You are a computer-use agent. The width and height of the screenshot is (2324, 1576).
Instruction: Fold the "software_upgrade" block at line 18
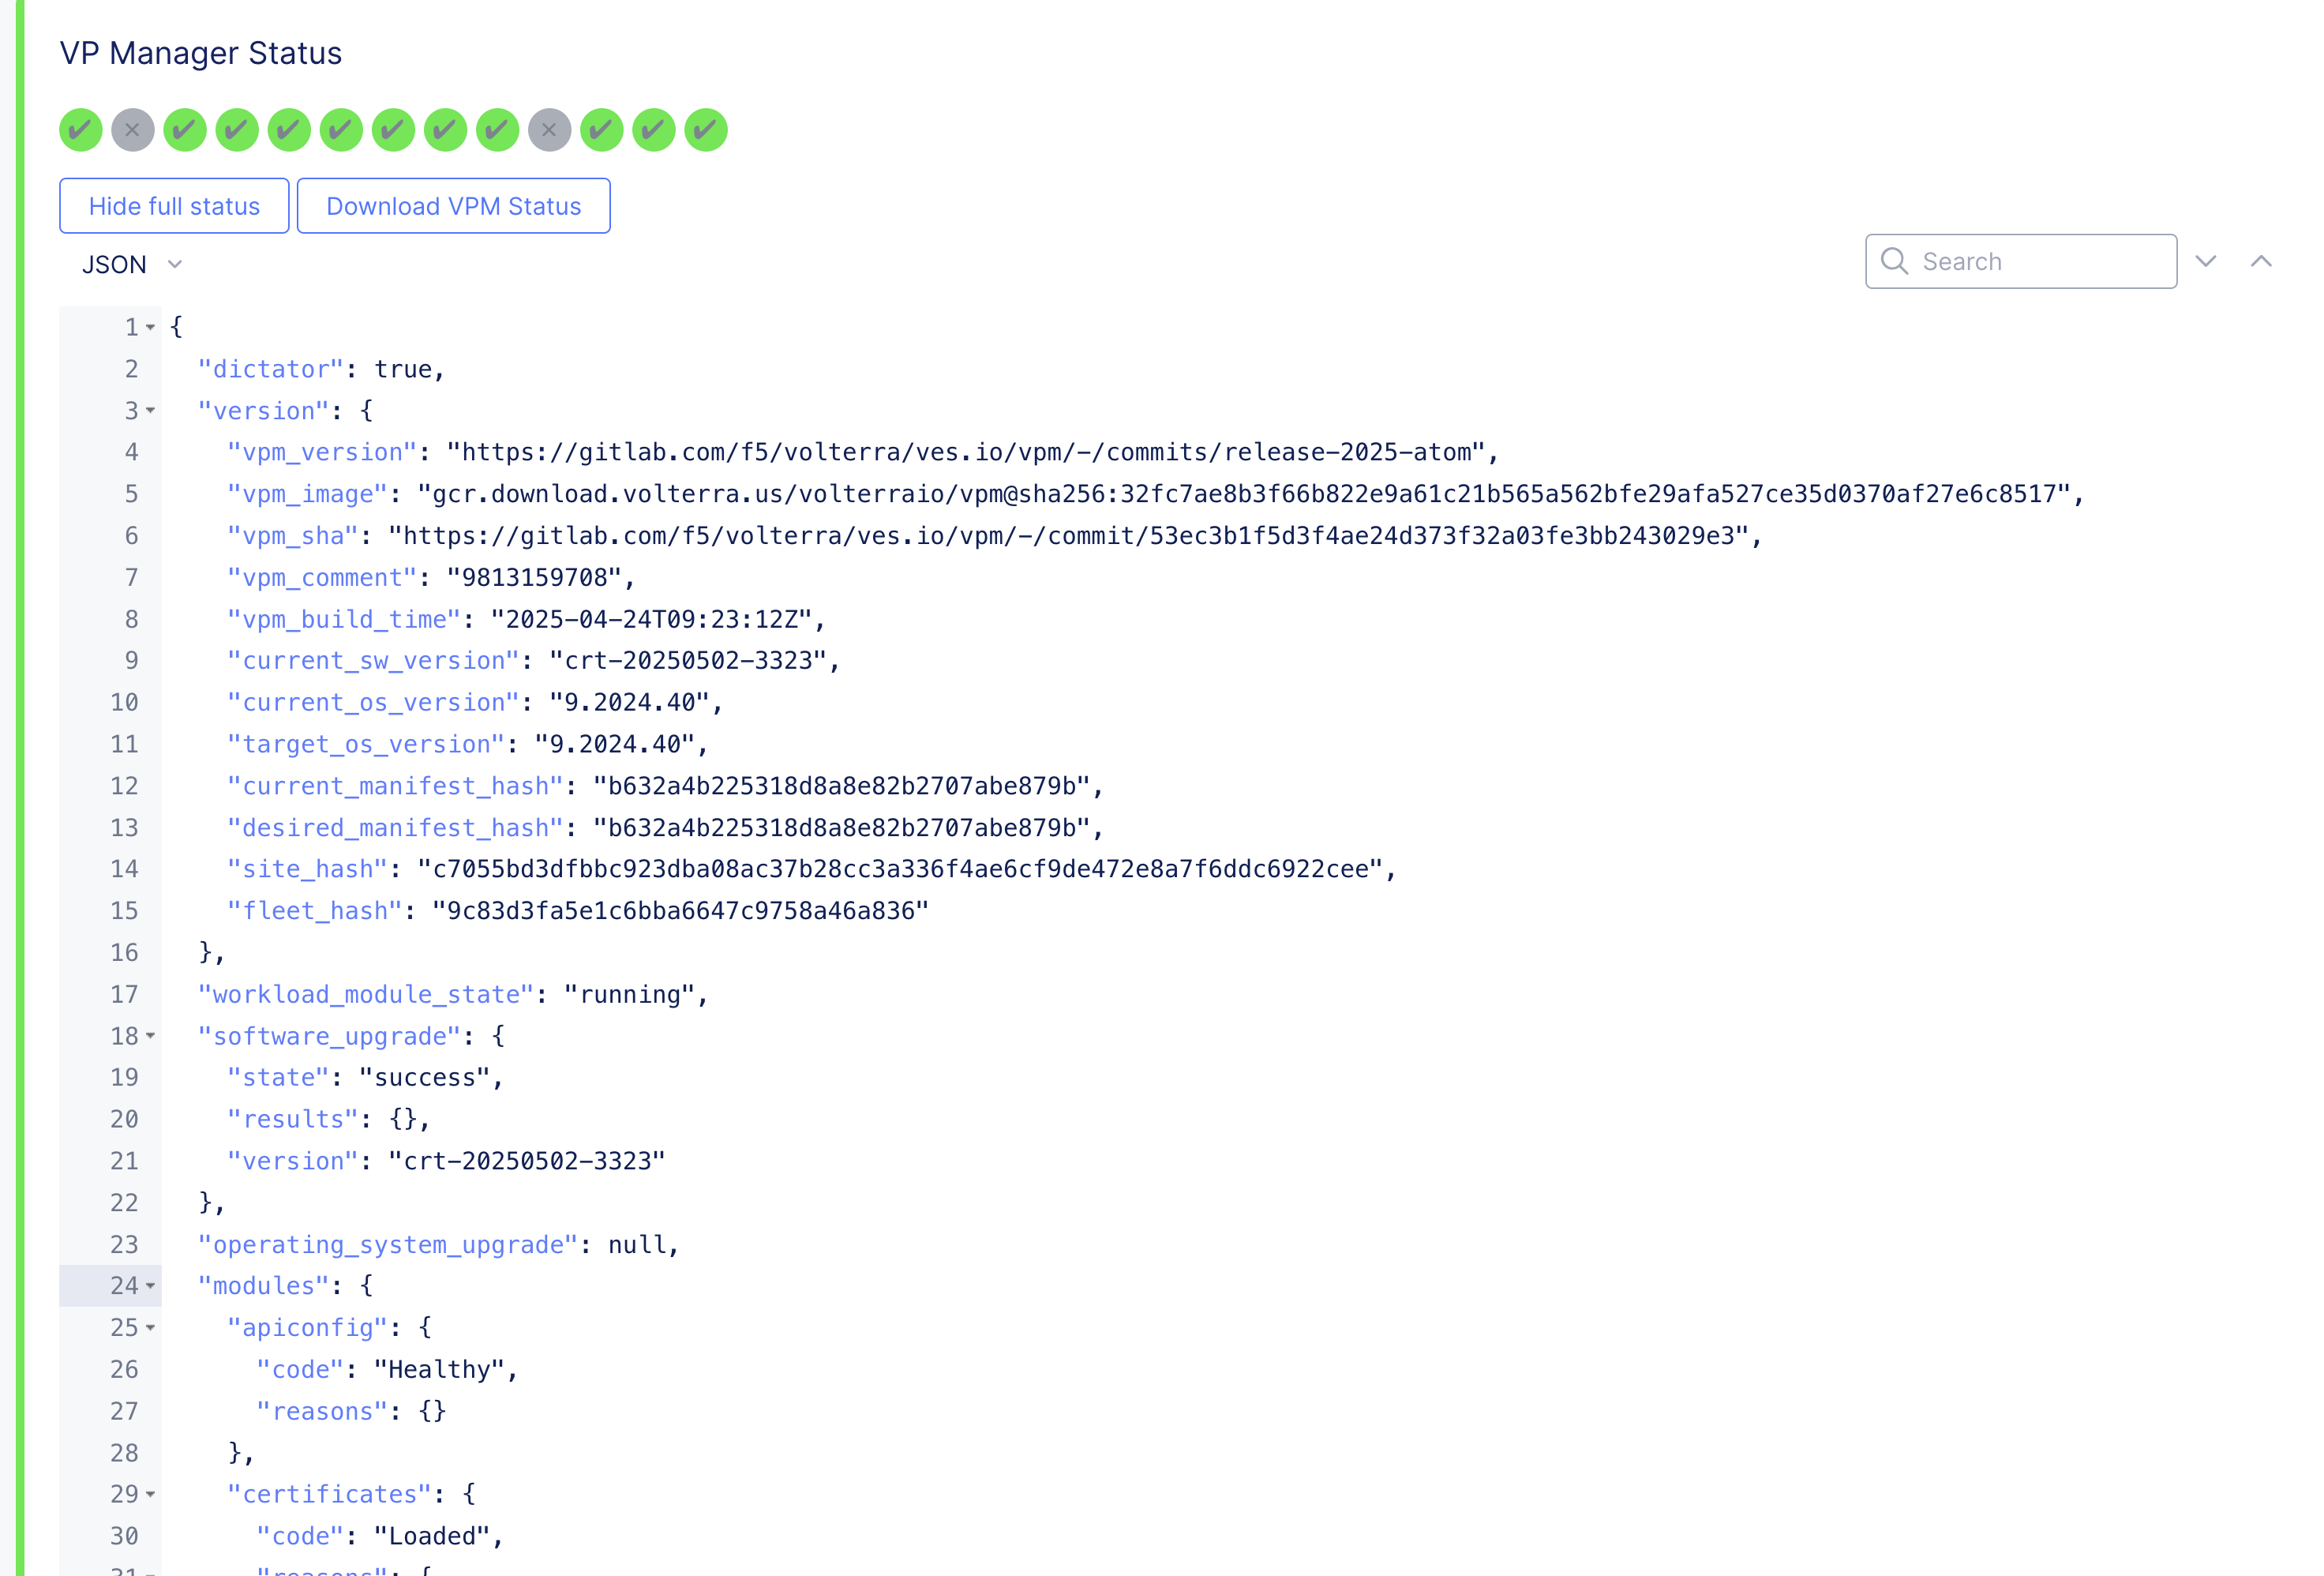(151, 1036)
